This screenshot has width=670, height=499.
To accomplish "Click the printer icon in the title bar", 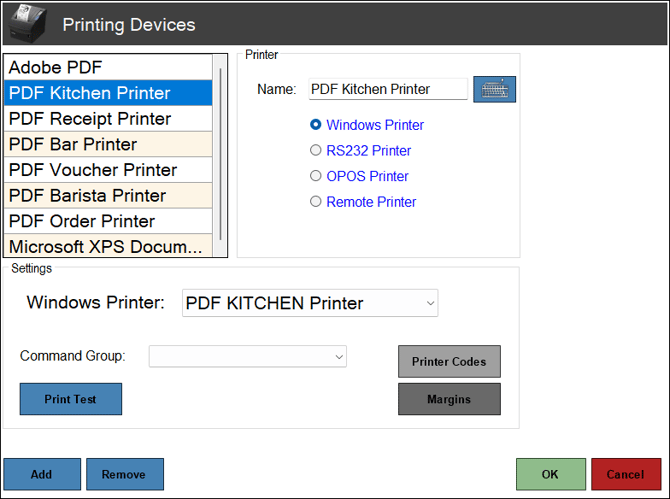I will click(28, 24).
